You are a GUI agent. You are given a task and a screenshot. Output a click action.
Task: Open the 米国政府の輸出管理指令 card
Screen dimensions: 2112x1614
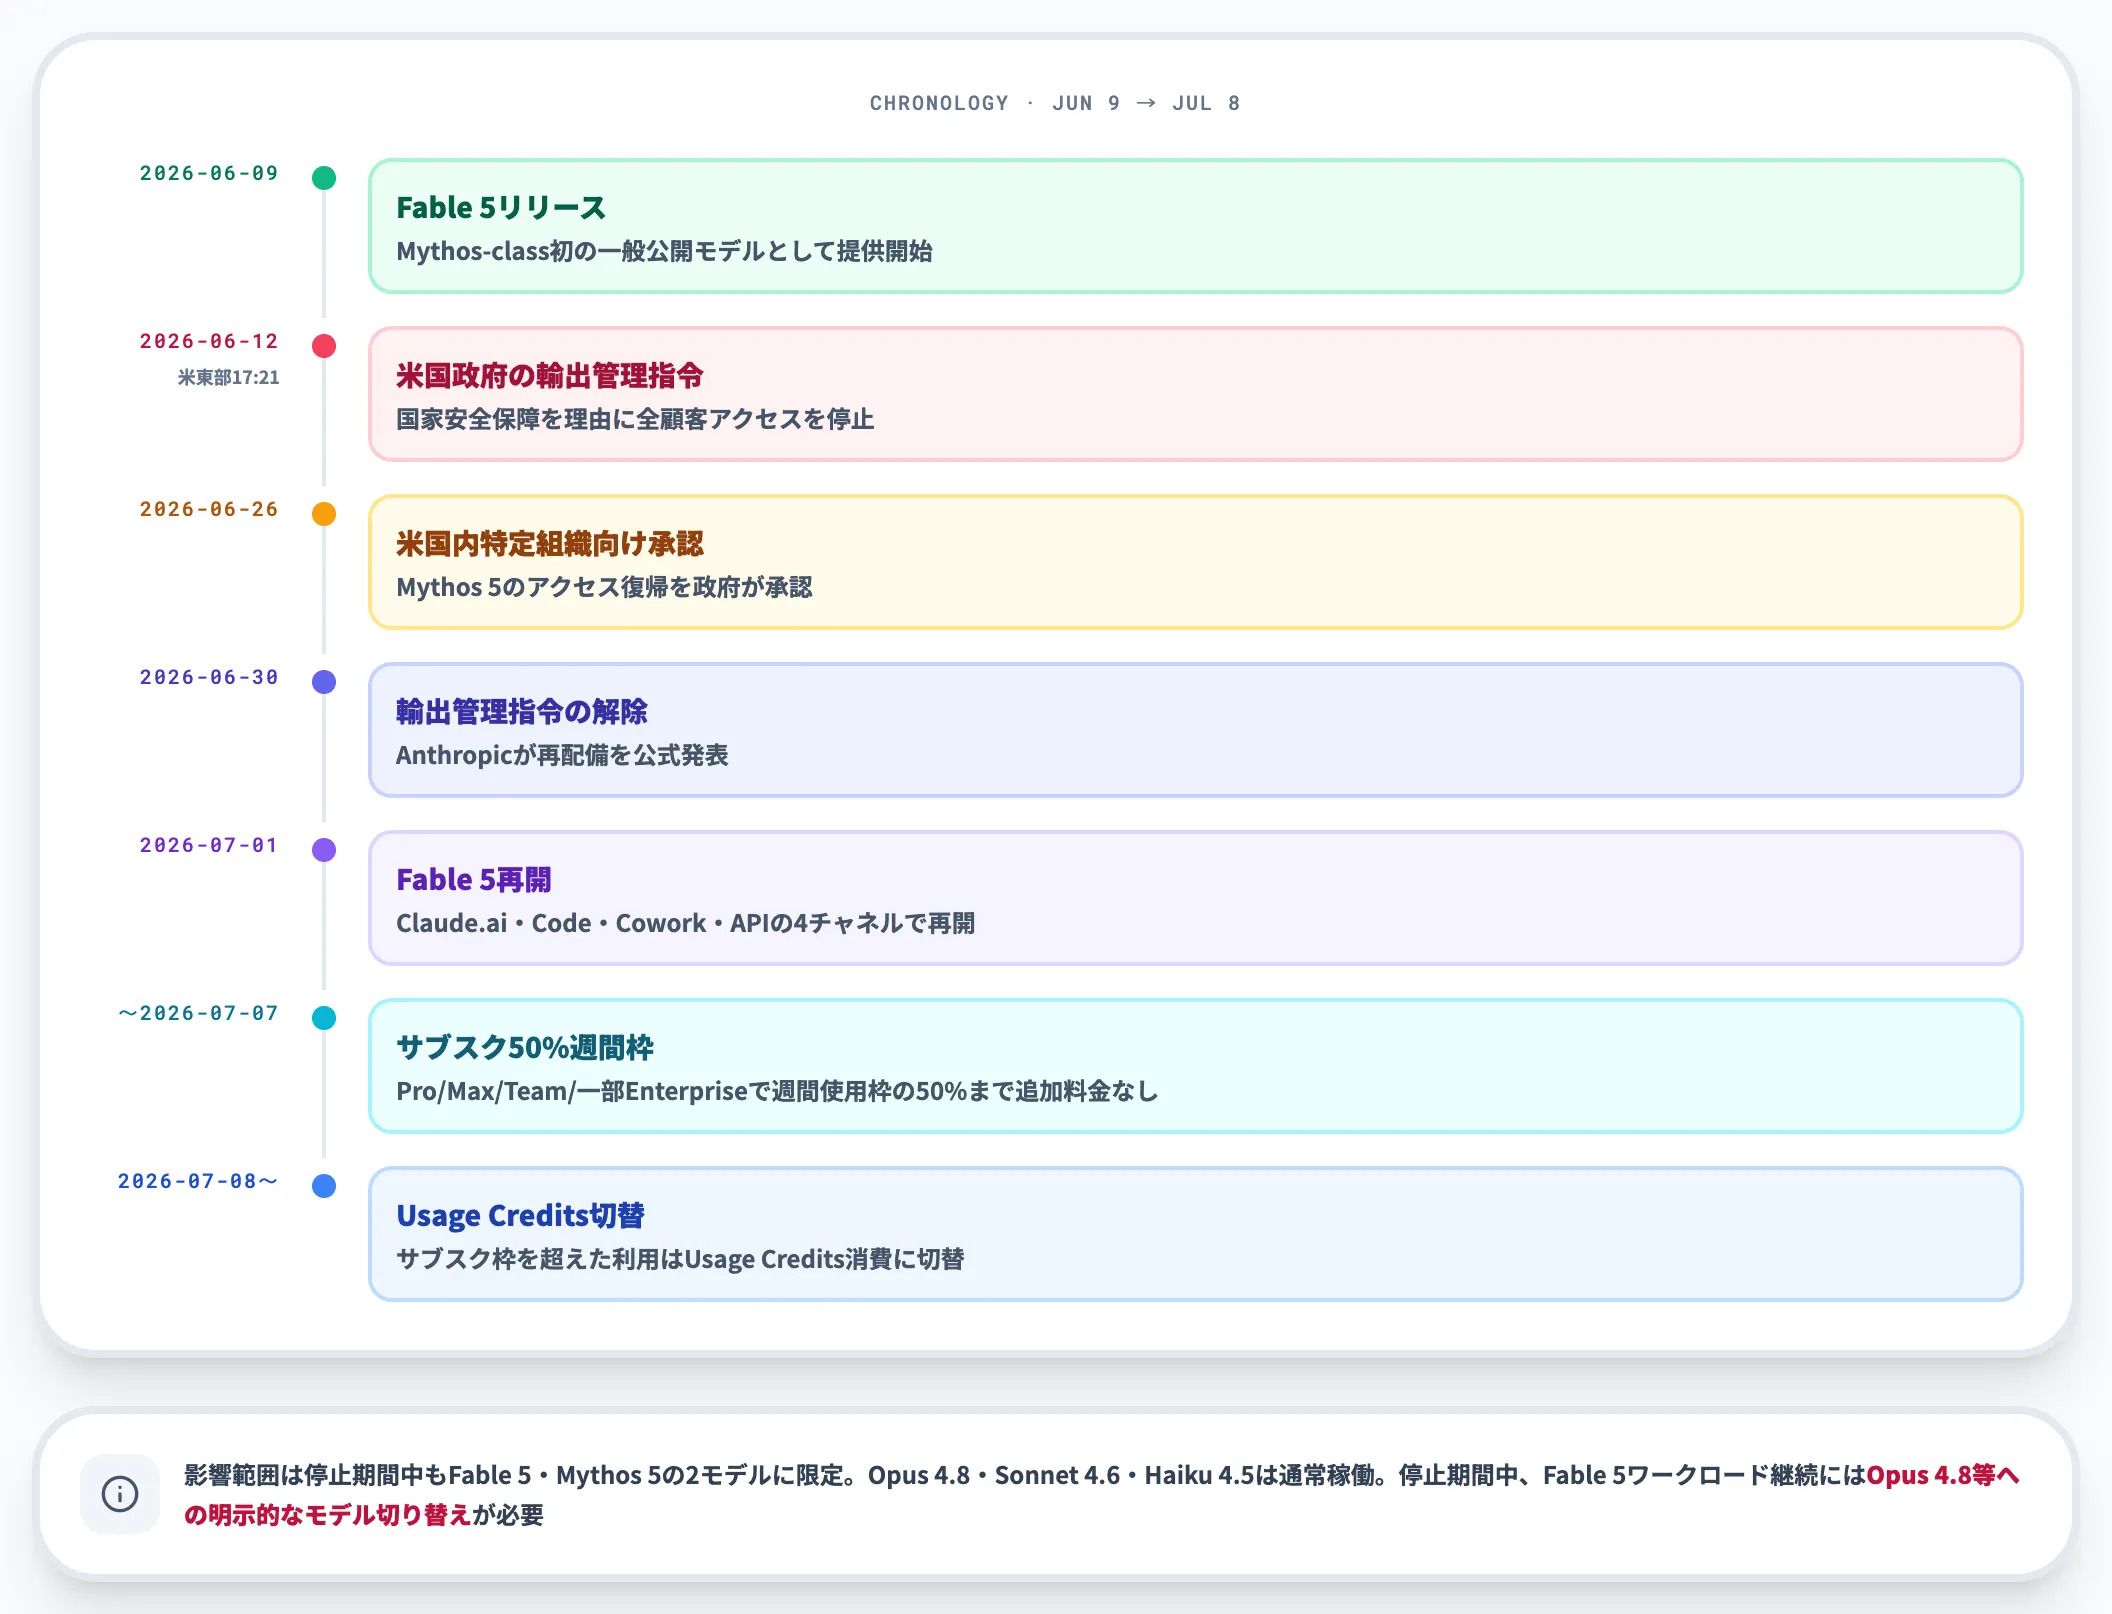pos(1196,394)
